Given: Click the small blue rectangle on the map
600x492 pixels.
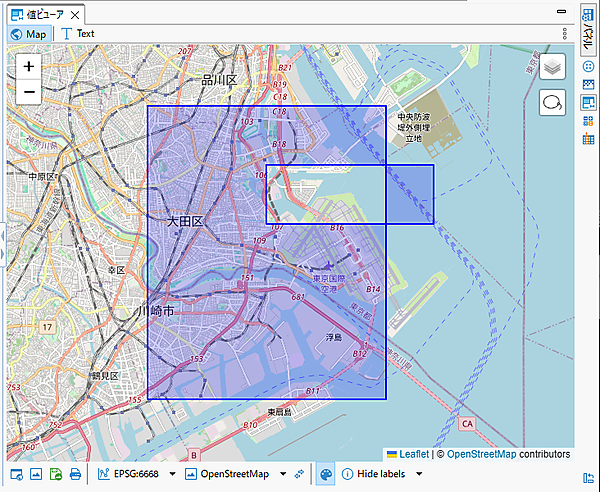Looking at the screenshot, I should 410,193.
